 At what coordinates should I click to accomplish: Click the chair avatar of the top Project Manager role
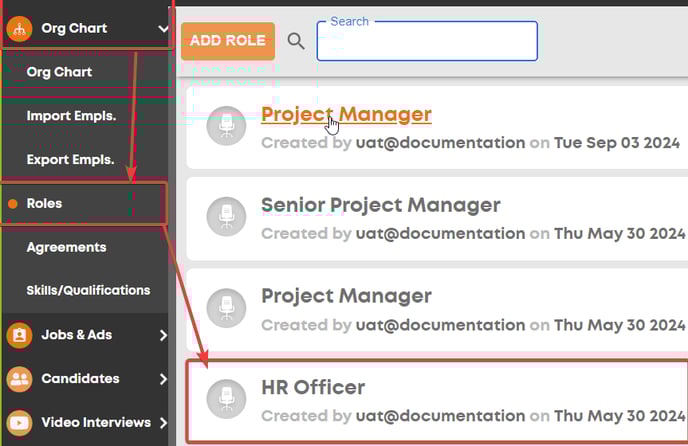(x=226, y=126)
